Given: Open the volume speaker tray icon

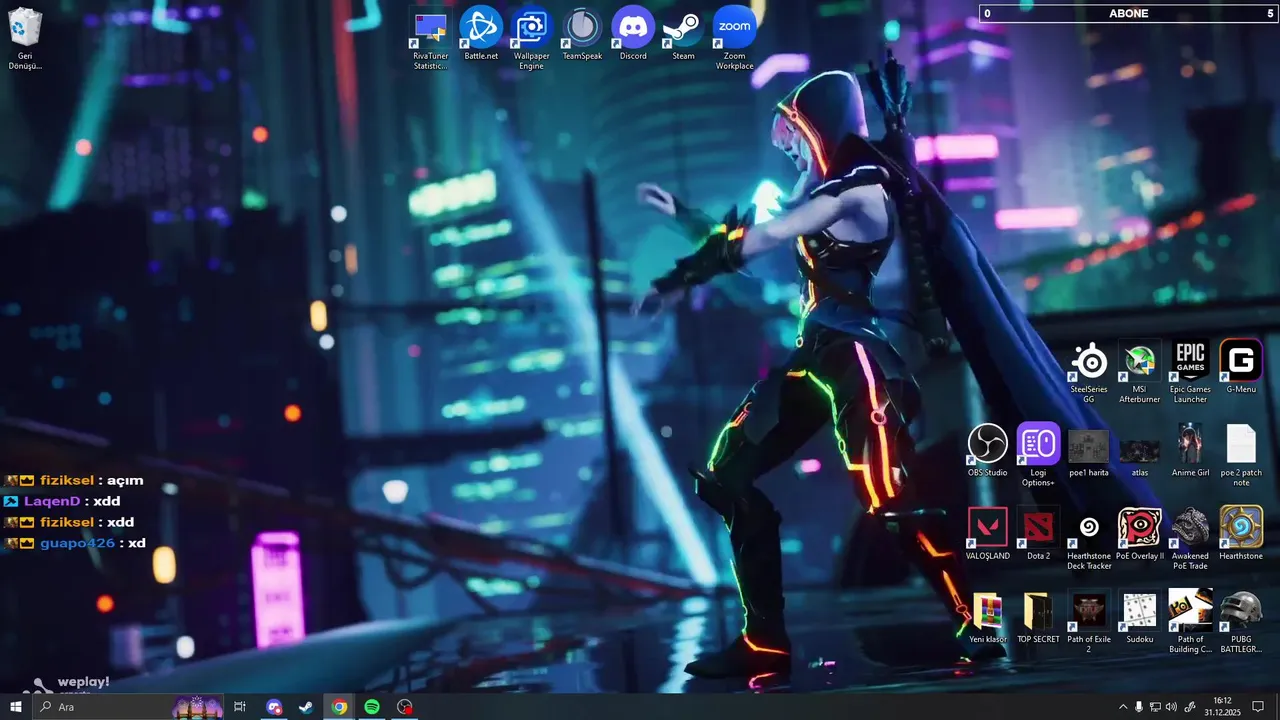Looking at the screenshot, I should click(x=1171, y=707).
